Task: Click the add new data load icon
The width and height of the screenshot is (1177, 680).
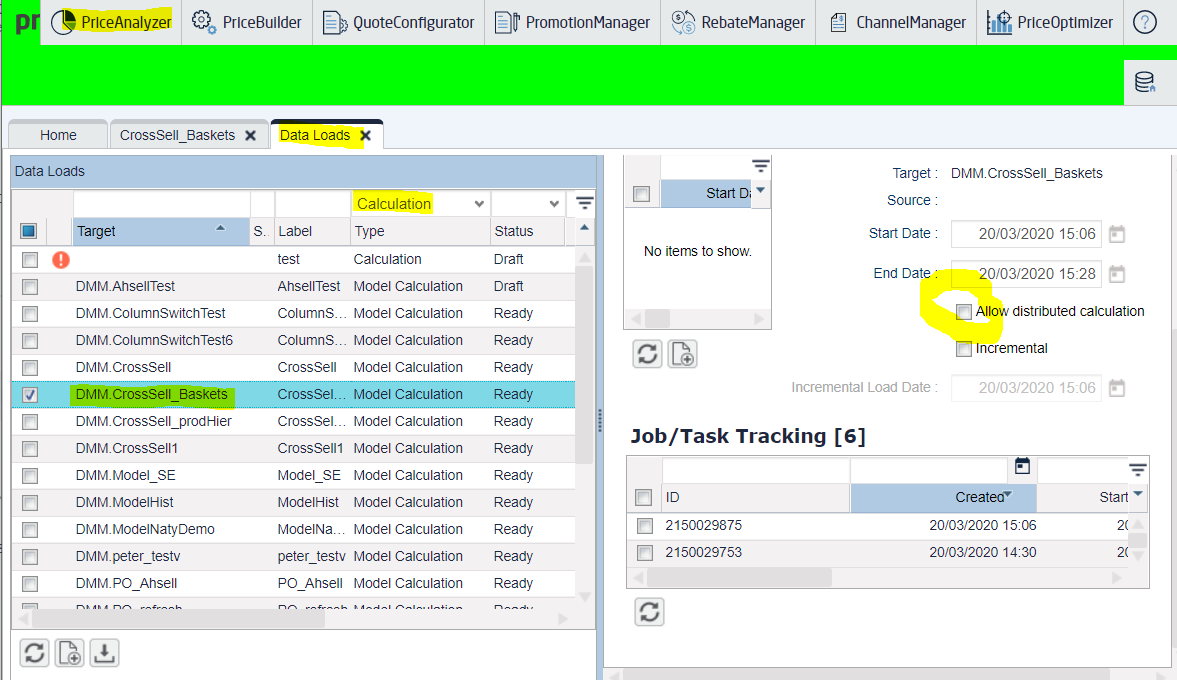Action: 70,653
